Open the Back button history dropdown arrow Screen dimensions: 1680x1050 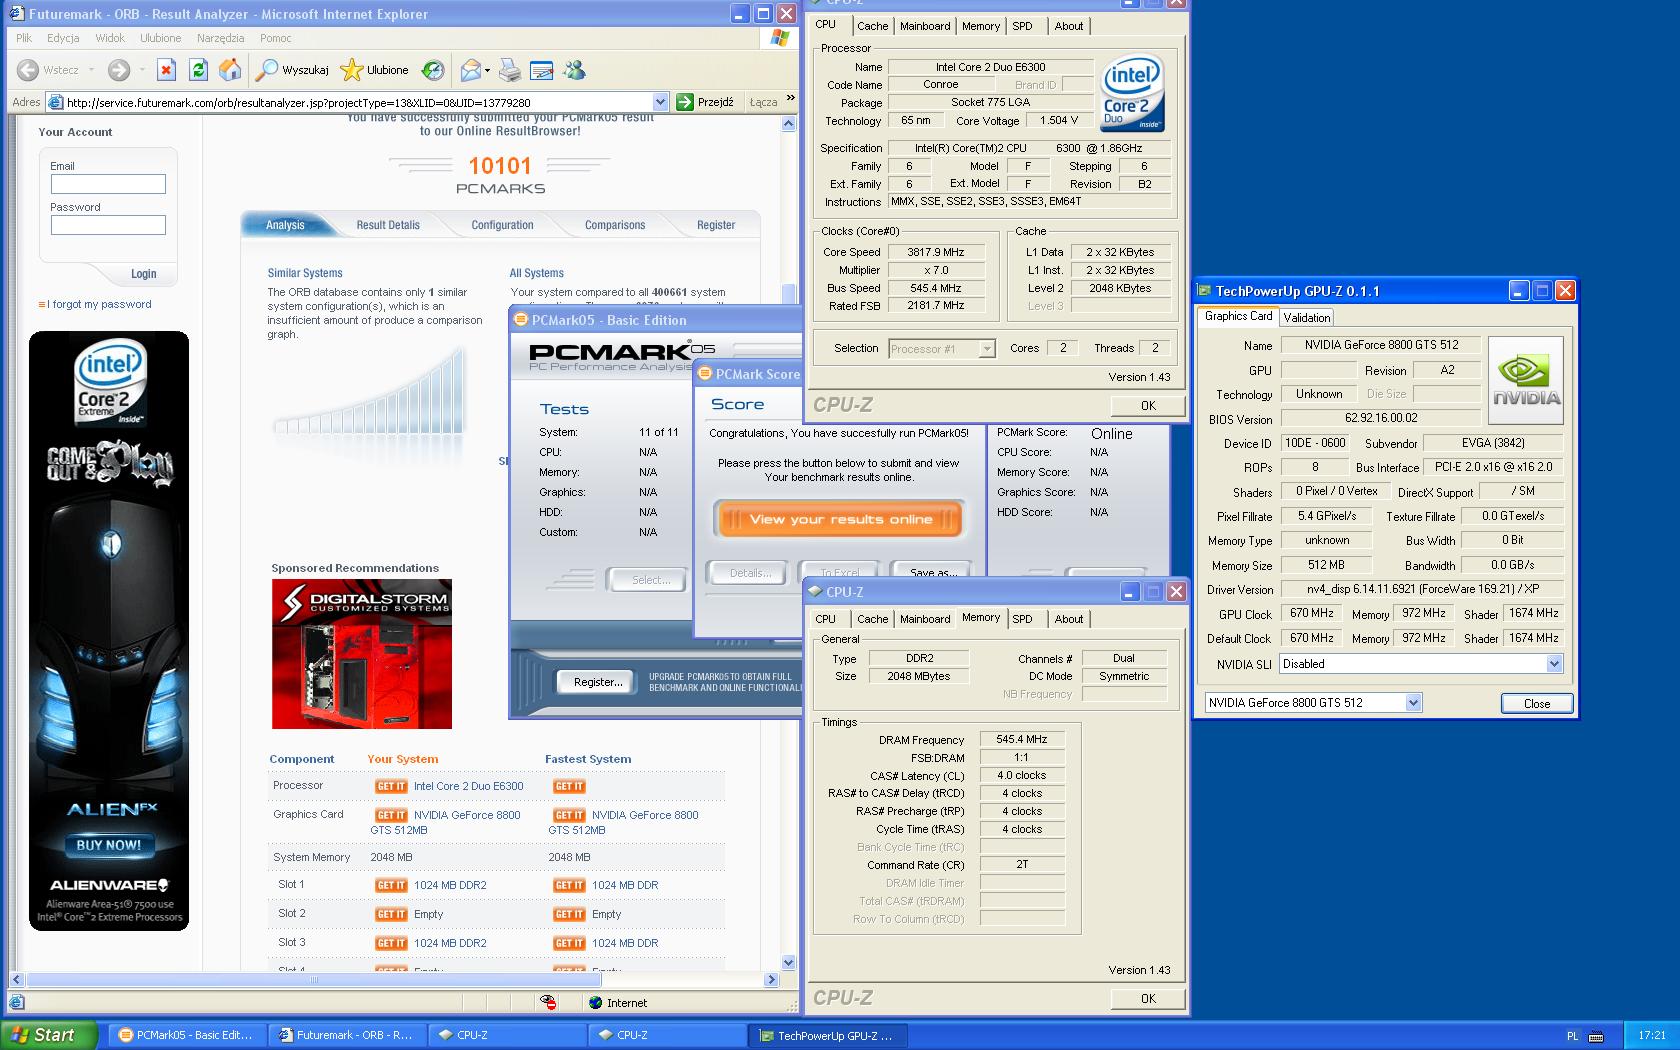(91, 70)
